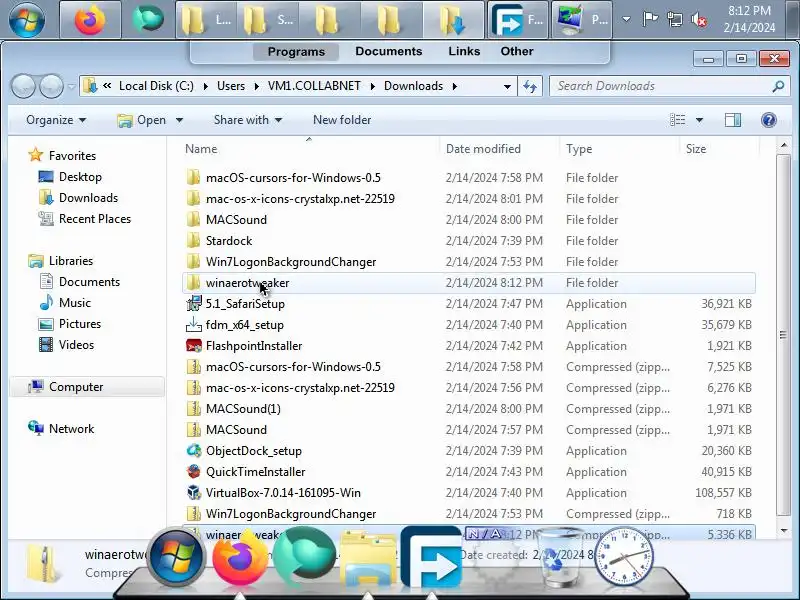Select the QuickTimeInstaller application
This screenshot has width=800, height=600.
[468, 471]
